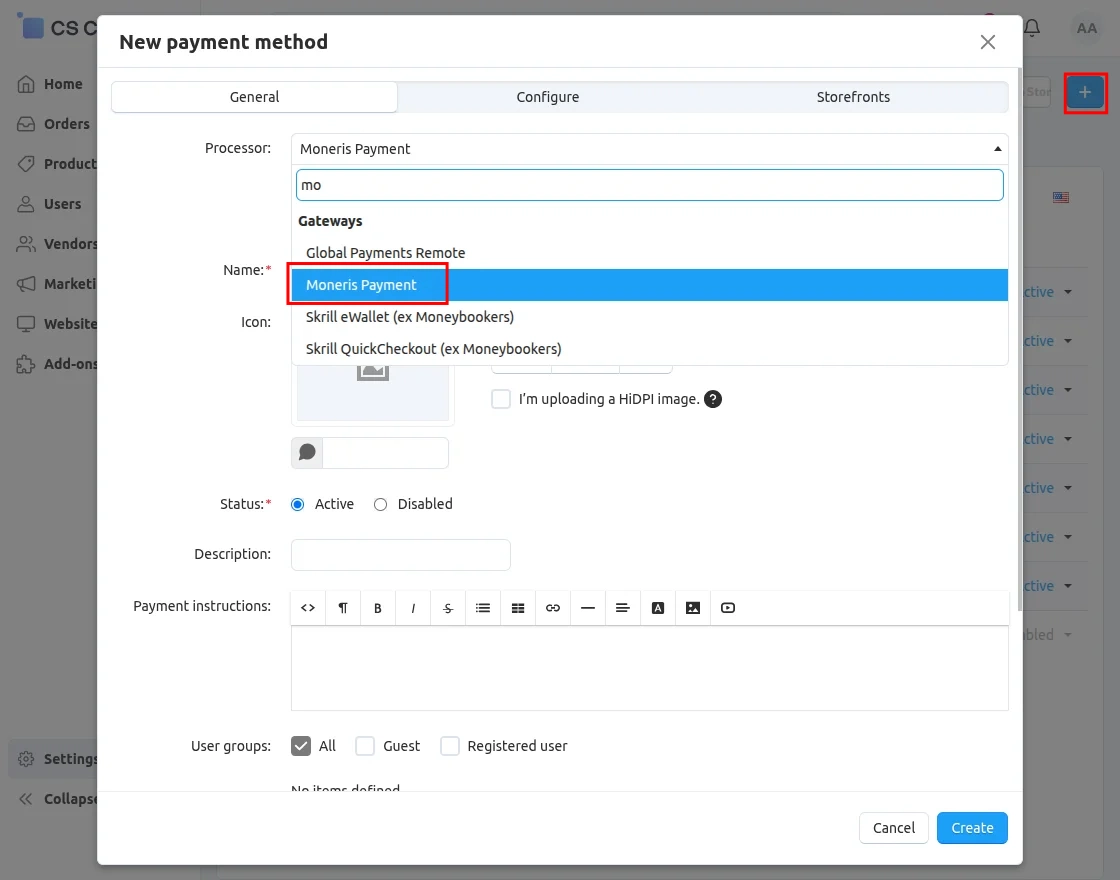This screenshot has width=1120, height=880.
Task: Click the dialog vertical scrollbar
Action: tap(1019, 339)
